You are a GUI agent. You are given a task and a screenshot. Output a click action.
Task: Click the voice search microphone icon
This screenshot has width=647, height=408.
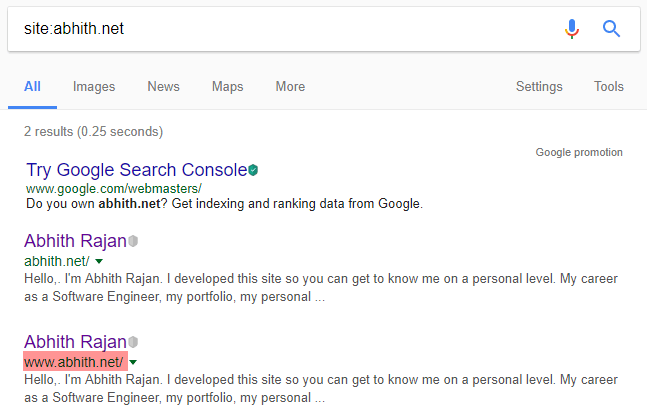pyautogui.click(x=571, y=29)
